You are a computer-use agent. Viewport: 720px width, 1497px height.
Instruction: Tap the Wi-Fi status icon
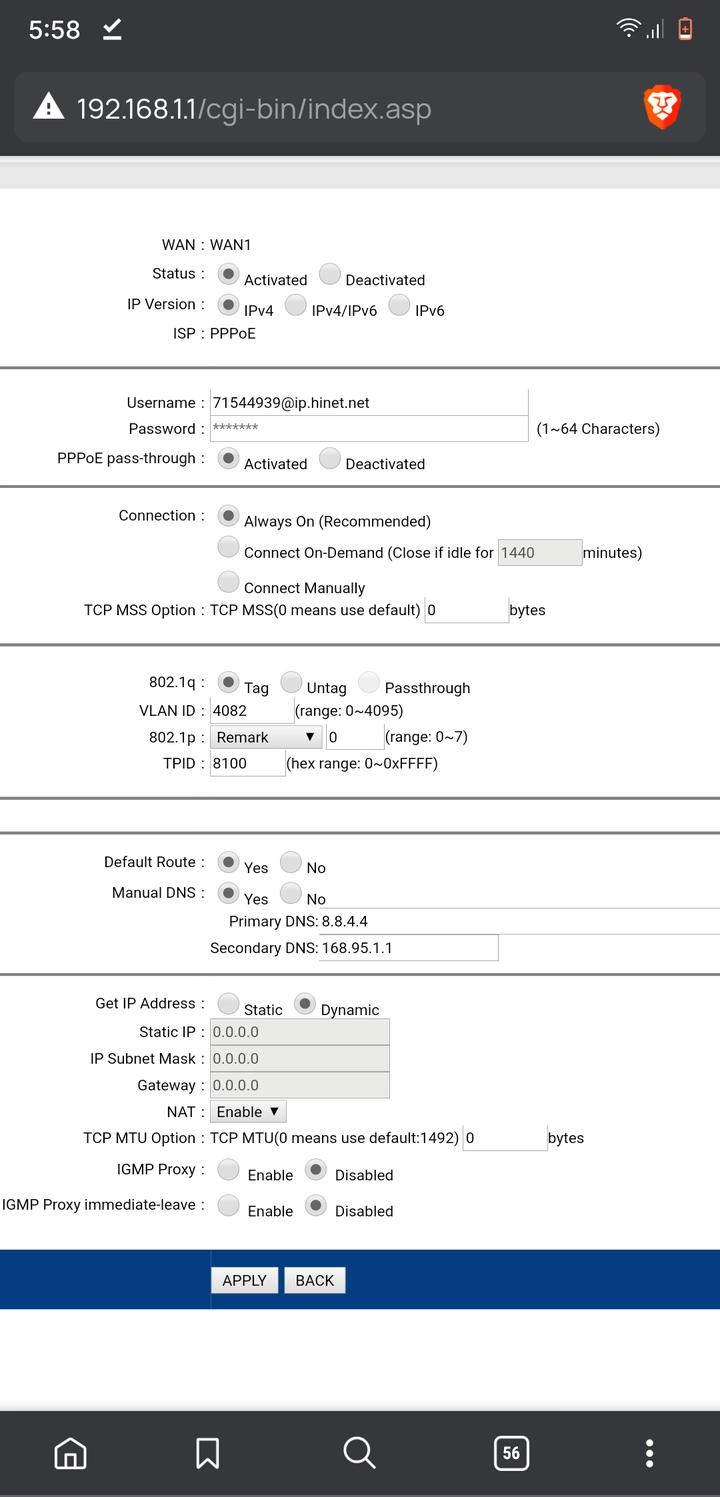click(628, 29)
